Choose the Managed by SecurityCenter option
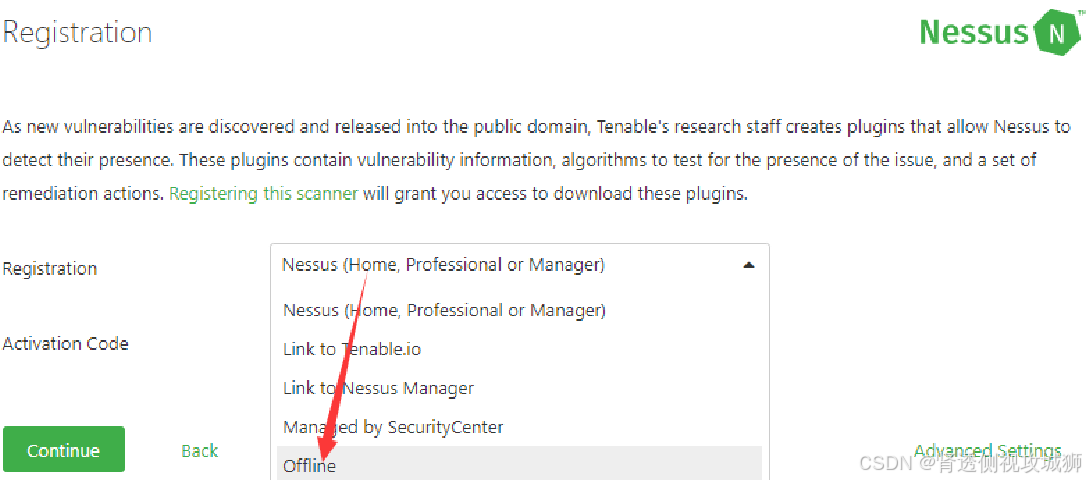 (393, 427)
